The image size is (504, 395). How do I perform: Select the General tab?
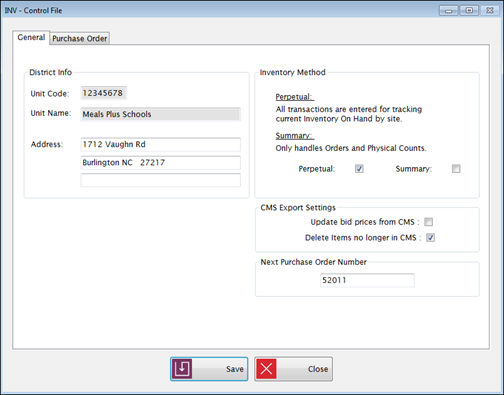[x=31, y=37]
